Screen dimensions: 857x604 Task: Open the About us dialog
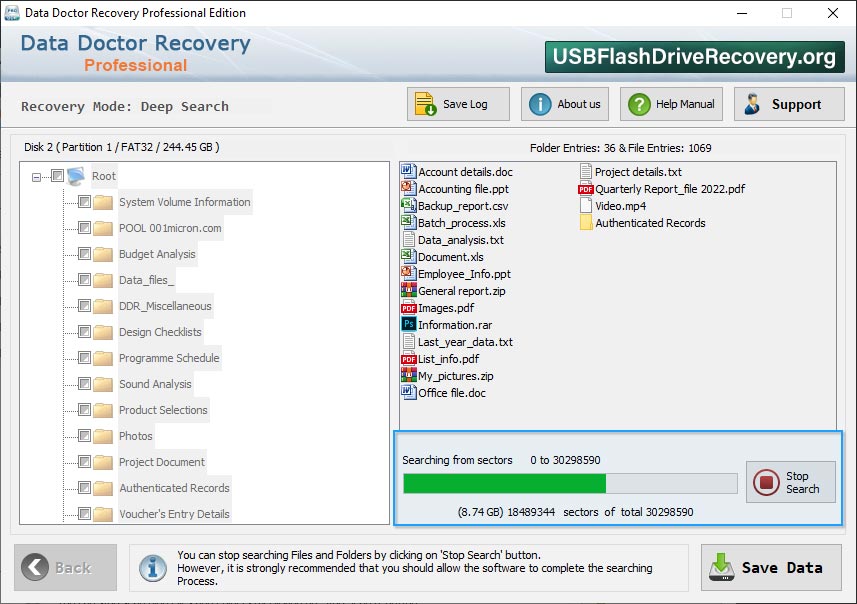[x=565, y=104]
